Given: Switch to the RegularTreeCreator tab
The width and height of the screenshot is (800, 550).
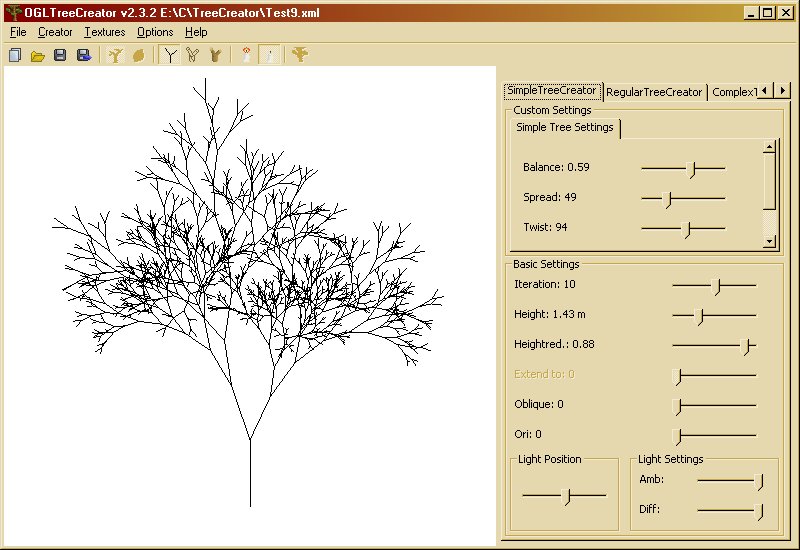Looking at the screenshot, I should tap(654, 92).
